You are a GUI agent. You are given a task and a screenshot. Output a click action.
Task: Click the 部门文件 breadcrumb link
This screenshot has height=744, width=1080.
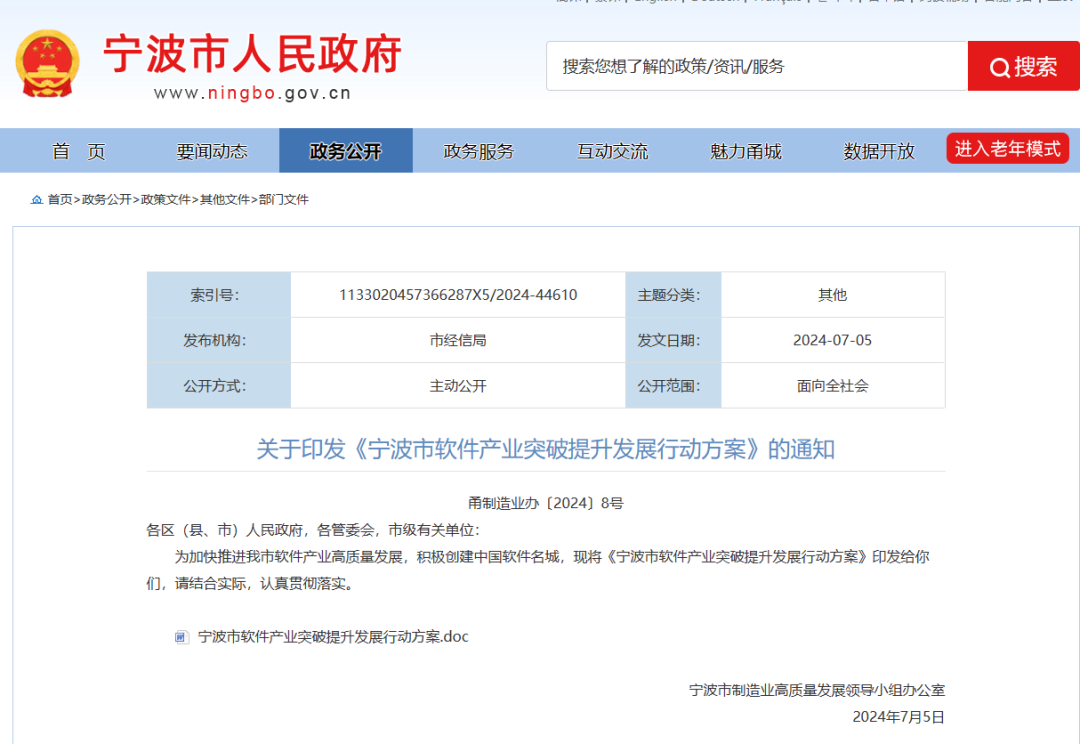(284, 200)
